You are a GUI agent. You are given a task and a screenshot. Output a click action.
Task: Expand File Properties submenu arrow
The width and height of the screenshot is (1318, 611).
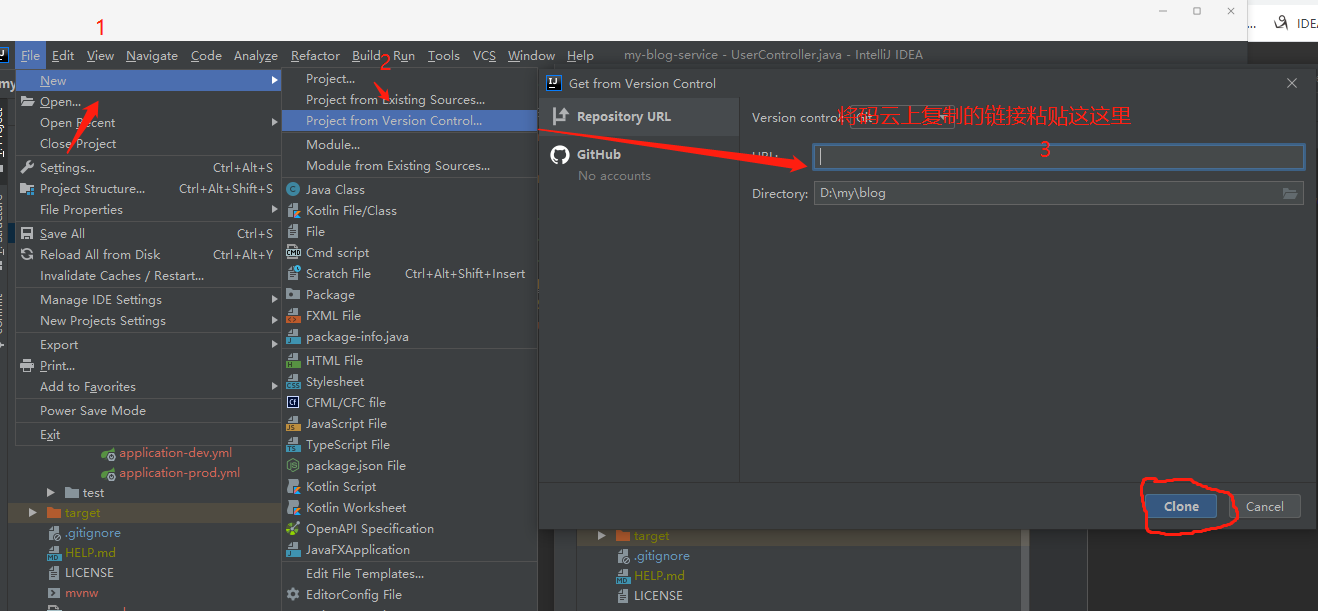[x=274, y=210]
